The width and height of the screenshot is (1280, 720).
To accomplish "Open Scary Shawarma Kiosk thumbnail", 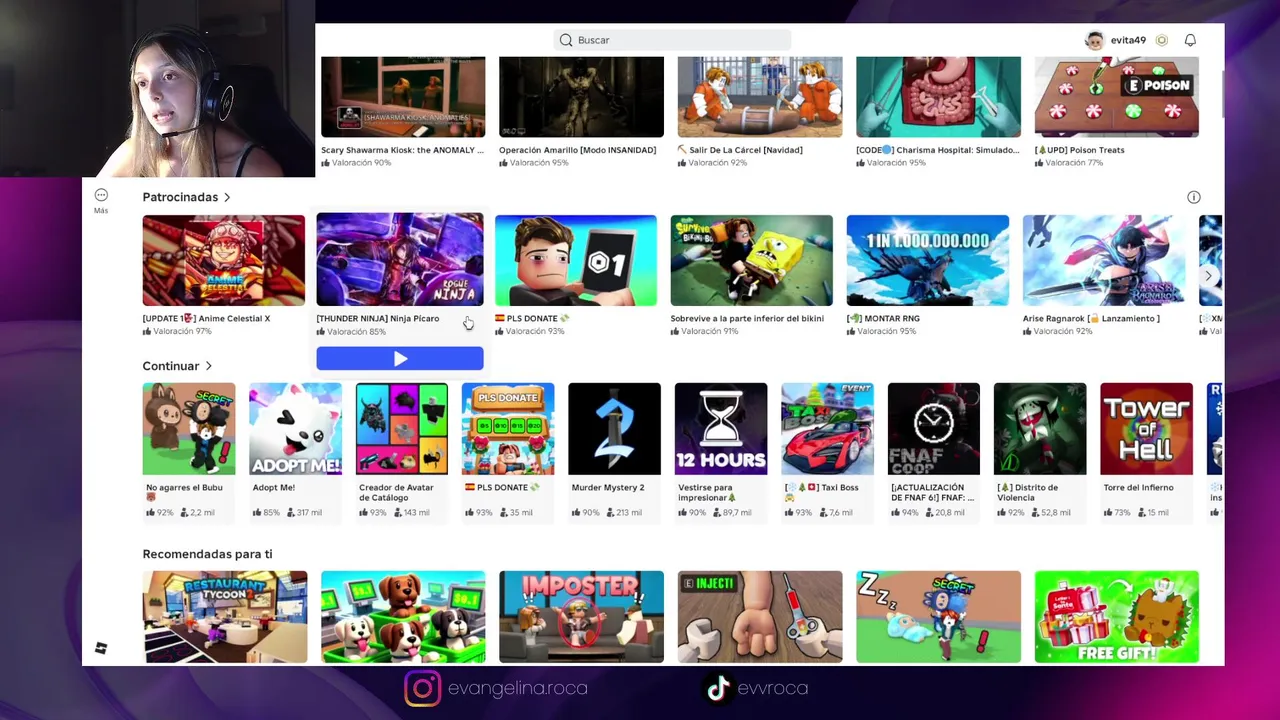I will 403,97.
